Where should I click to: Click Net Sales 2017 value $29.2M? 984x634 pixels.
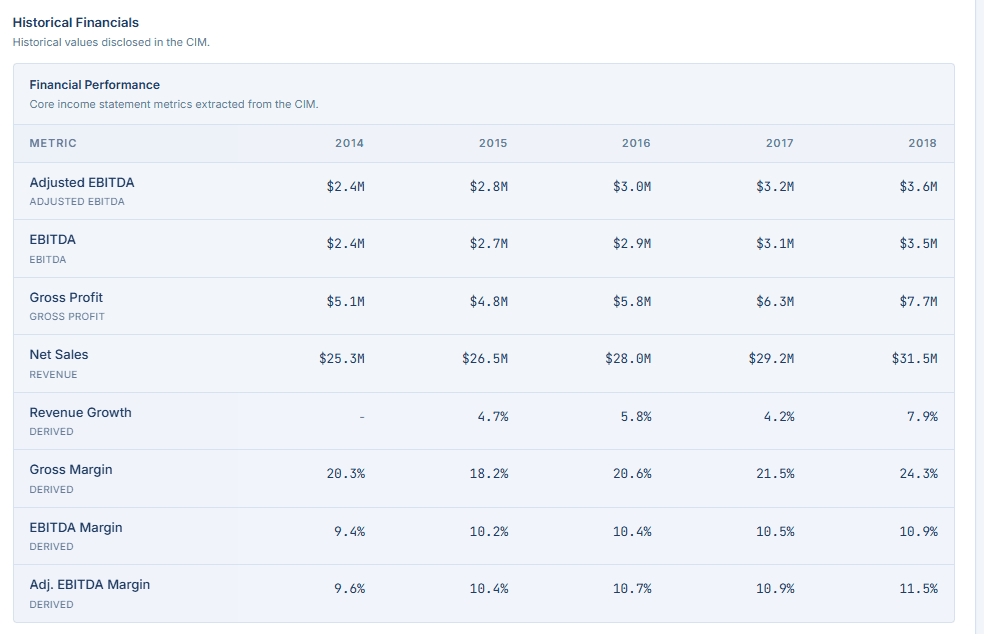click(771, 358)
